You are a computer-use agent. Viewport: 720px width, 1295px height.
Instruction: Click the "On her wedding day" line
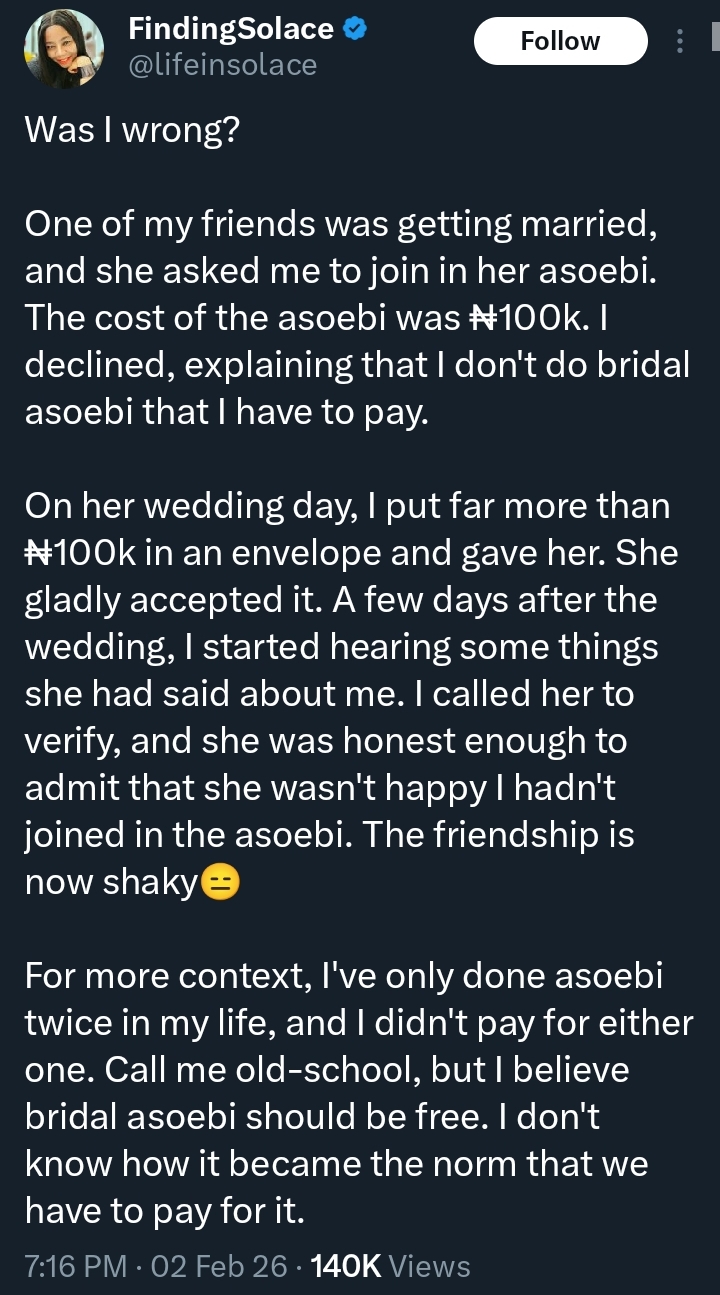[x=346, y=506]
